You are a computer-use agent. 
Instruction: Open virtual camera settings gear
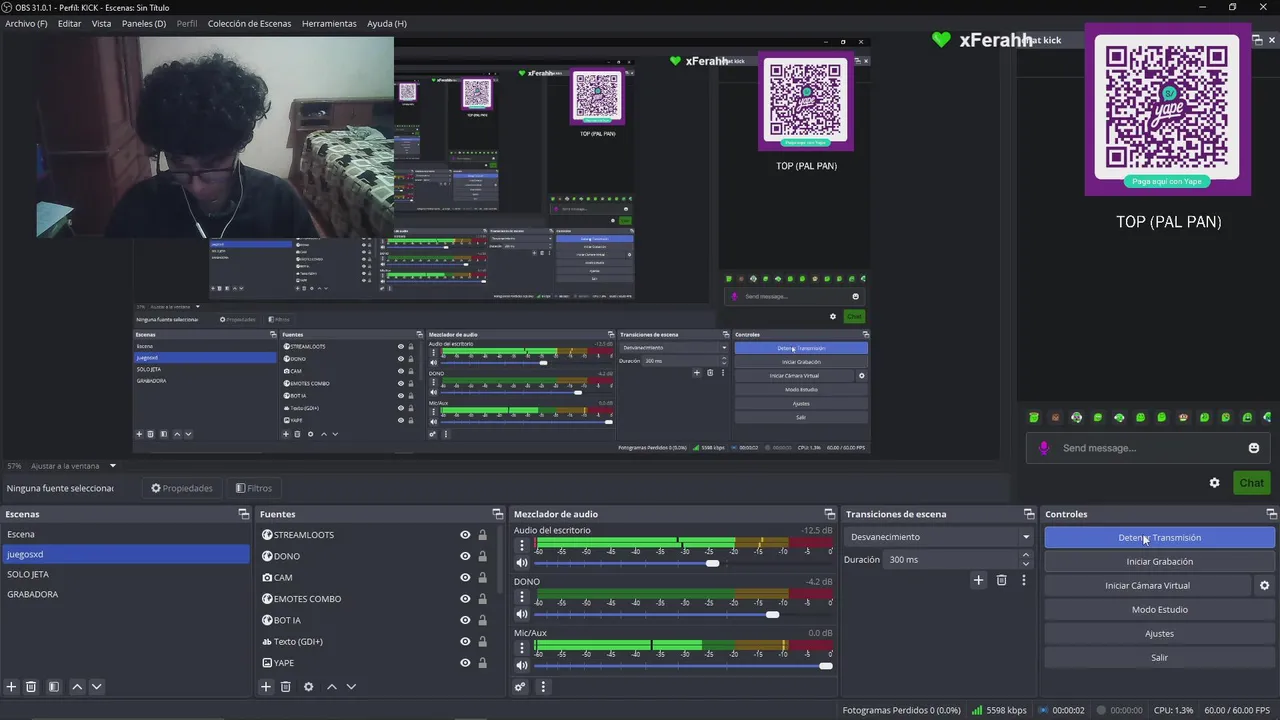[x=1264, y=586]
